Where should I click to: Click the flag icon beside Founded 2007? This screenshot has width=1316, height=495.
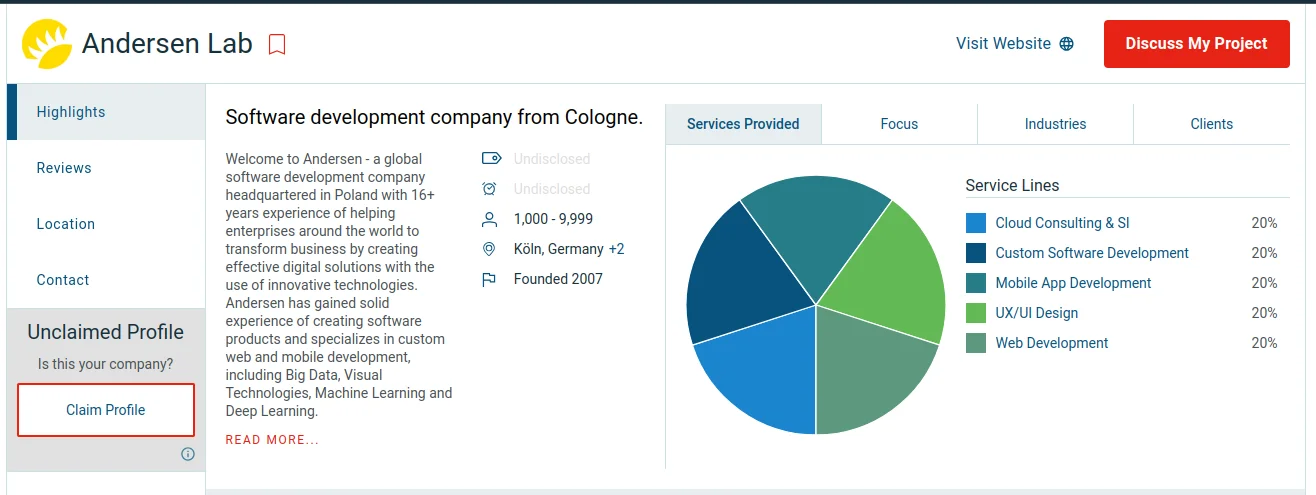[x=489, y=279]
